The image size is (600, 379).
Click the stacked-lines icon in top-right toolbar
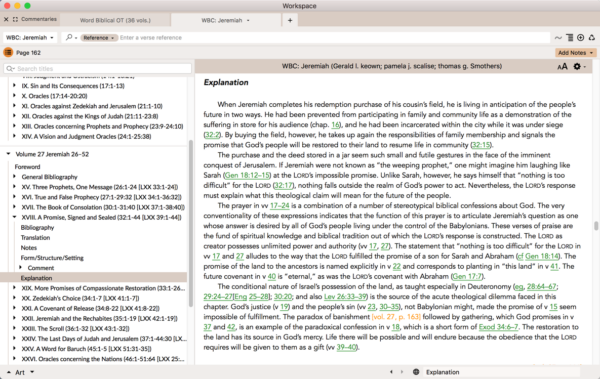pyautogui.click(x=570, y=38)
